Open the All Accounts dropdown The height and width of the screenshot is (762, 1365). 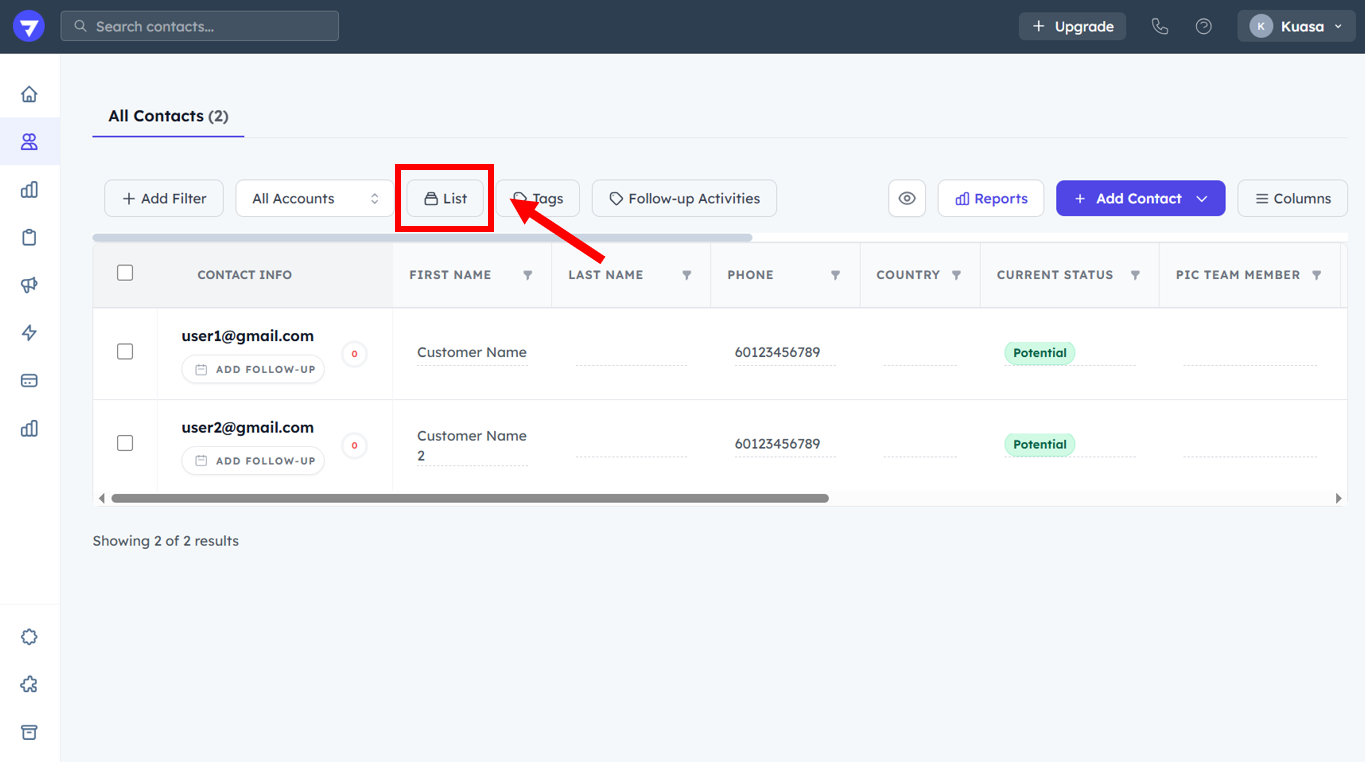click(x=315, y=199)
